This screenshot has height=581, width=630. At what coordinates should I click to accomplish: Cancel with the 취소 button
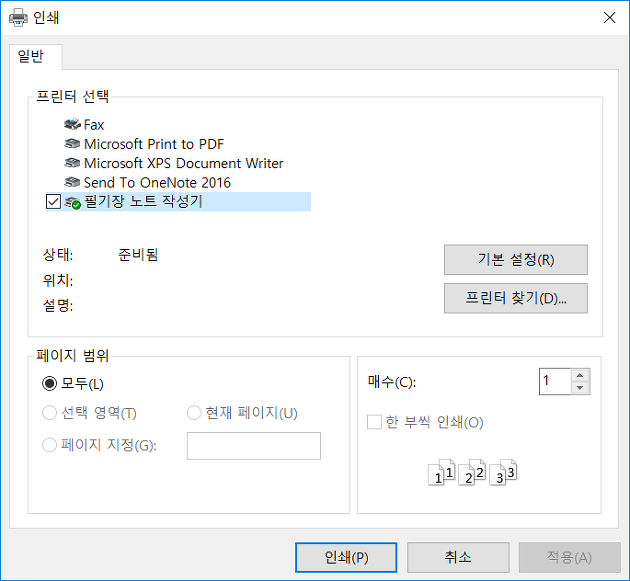click(458, 557)
